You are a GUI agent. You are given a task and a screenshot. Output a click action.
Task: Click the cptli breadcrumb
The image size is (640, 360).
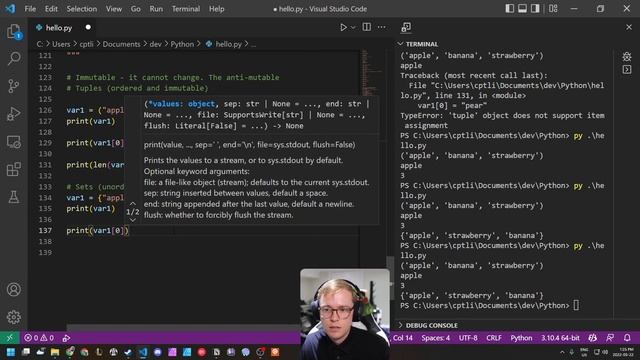coord(87,44)
